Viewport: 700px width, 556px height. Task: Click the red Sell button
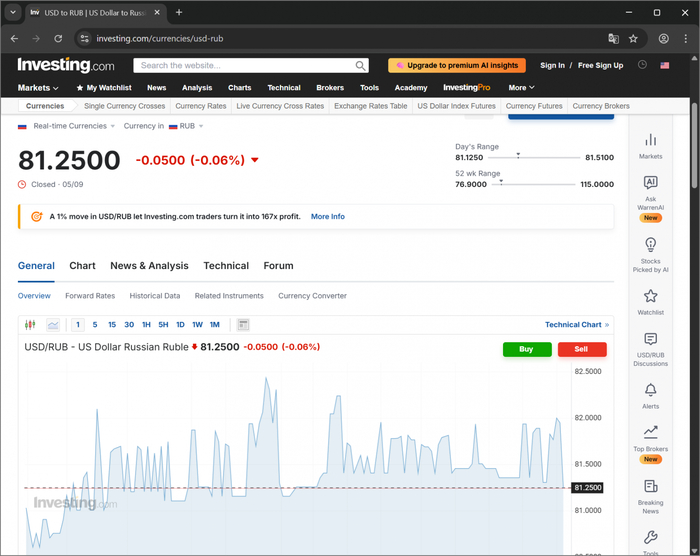pyautogui.click(x=582, y=349)
